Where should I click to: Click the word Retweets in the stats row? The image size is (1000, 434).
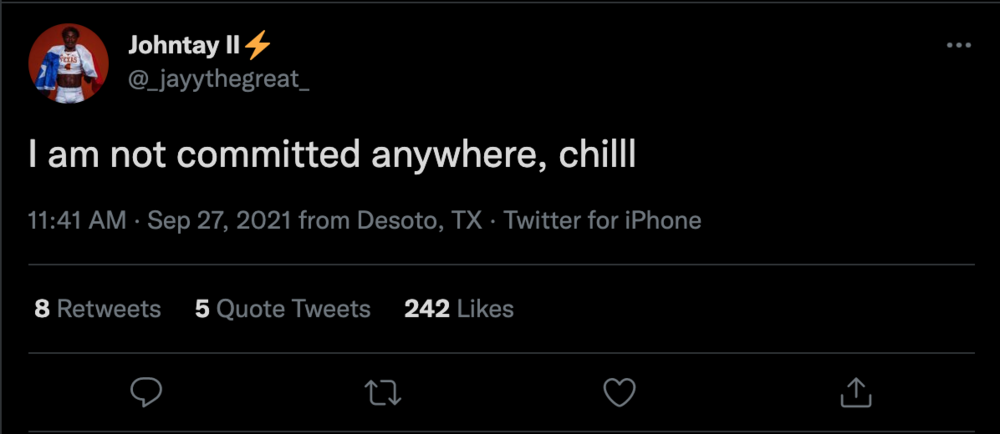pyautogui.click(x=108, y=309)
